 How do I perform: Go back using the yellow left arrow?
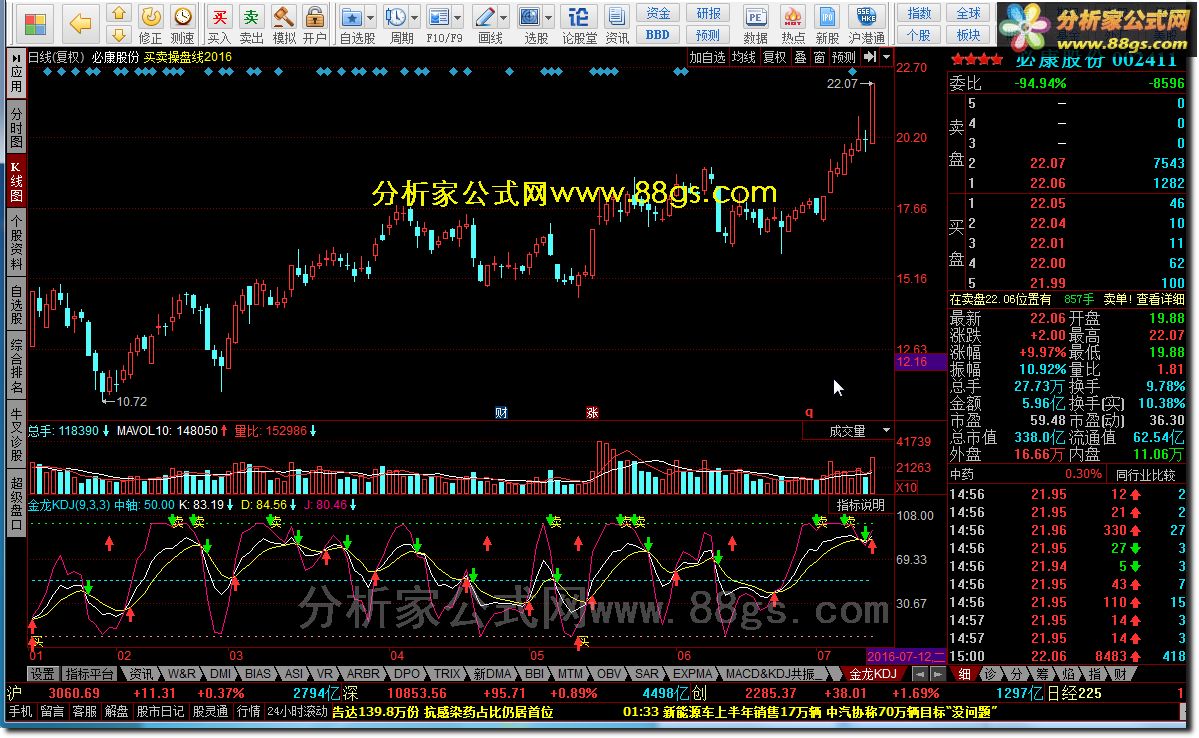click(80, 24)
